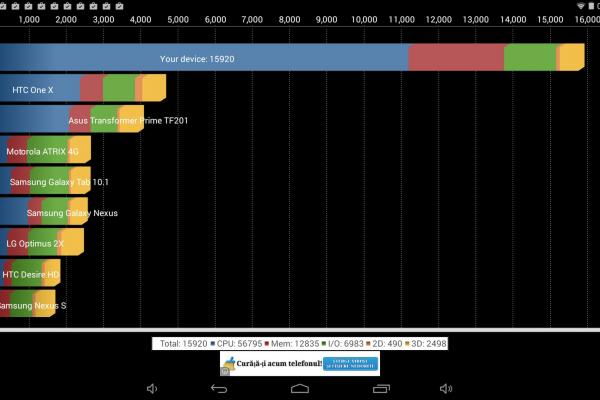The height and width of the screenshot is (400, 600).
Task: Tap the small ad info icon on the banner's lower-left corner
Action: pyautogui.click(x=225, y=371)
